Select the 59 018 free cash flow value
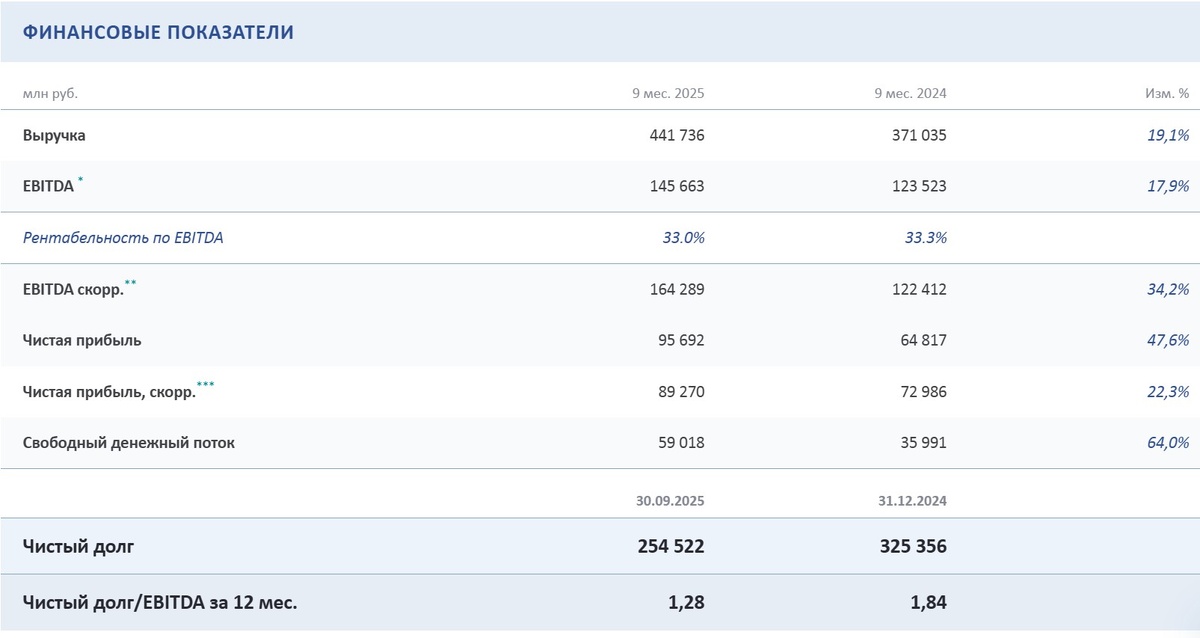The height and width of the screenshot is (638, 1200). tap(681, 443)
